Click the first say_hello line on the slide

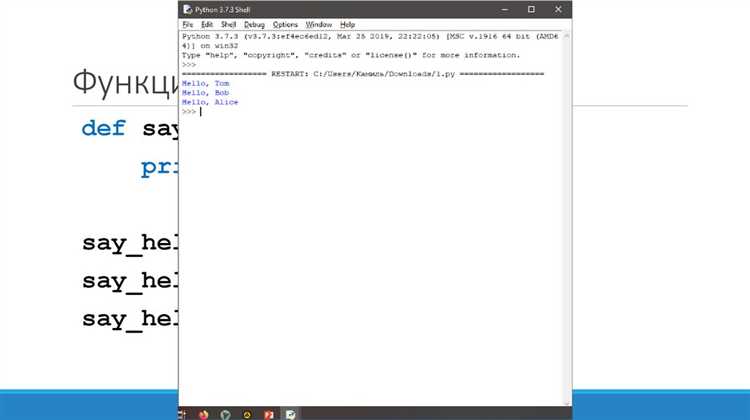pos(130,243)
